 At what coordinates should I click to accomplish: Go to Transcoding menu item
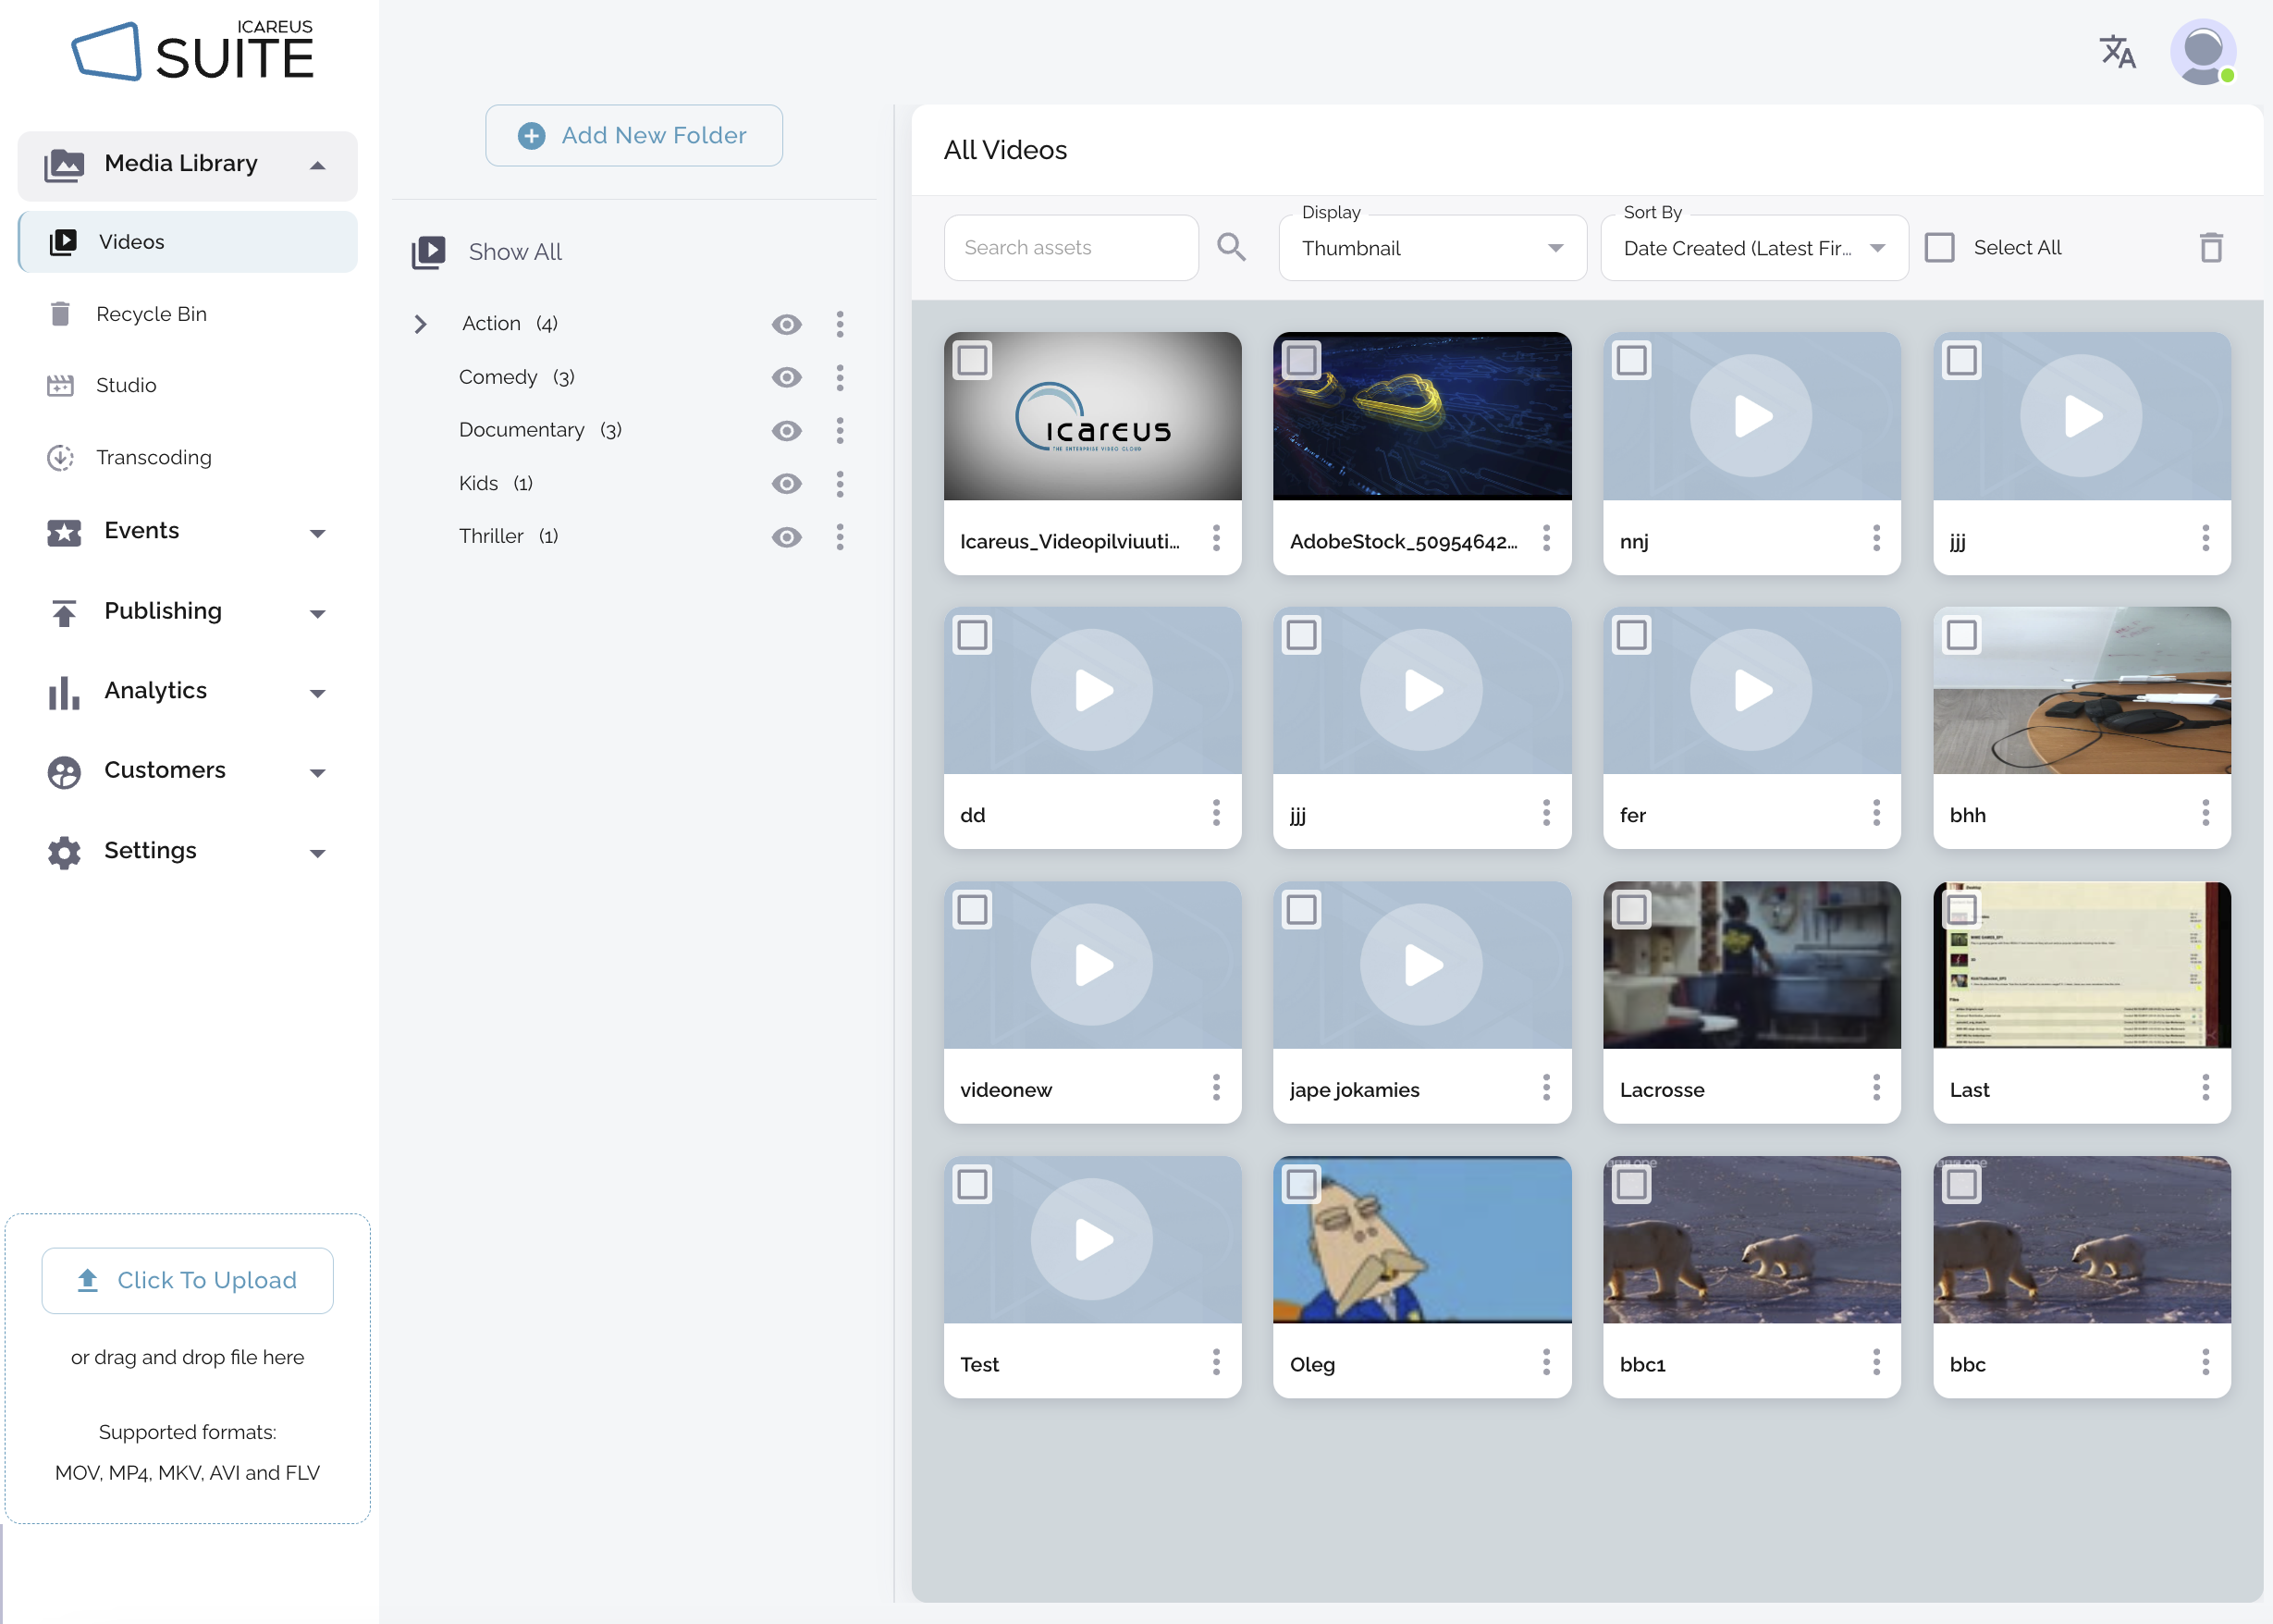point(153,457)
